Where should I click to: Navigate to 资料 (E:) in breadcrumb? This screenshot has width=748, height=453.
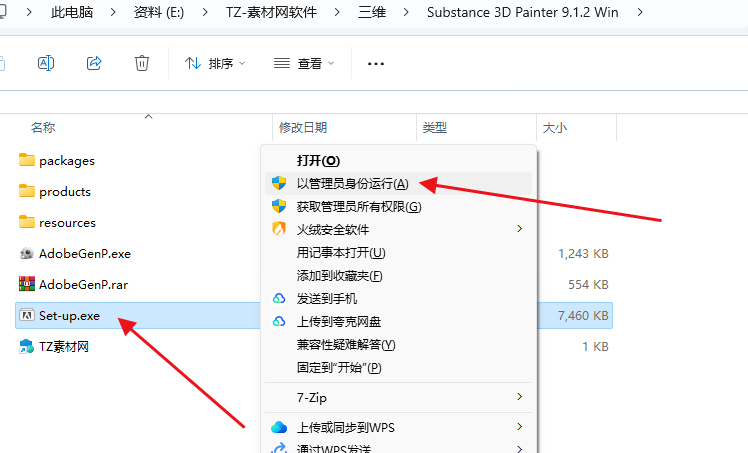point(159,12)
